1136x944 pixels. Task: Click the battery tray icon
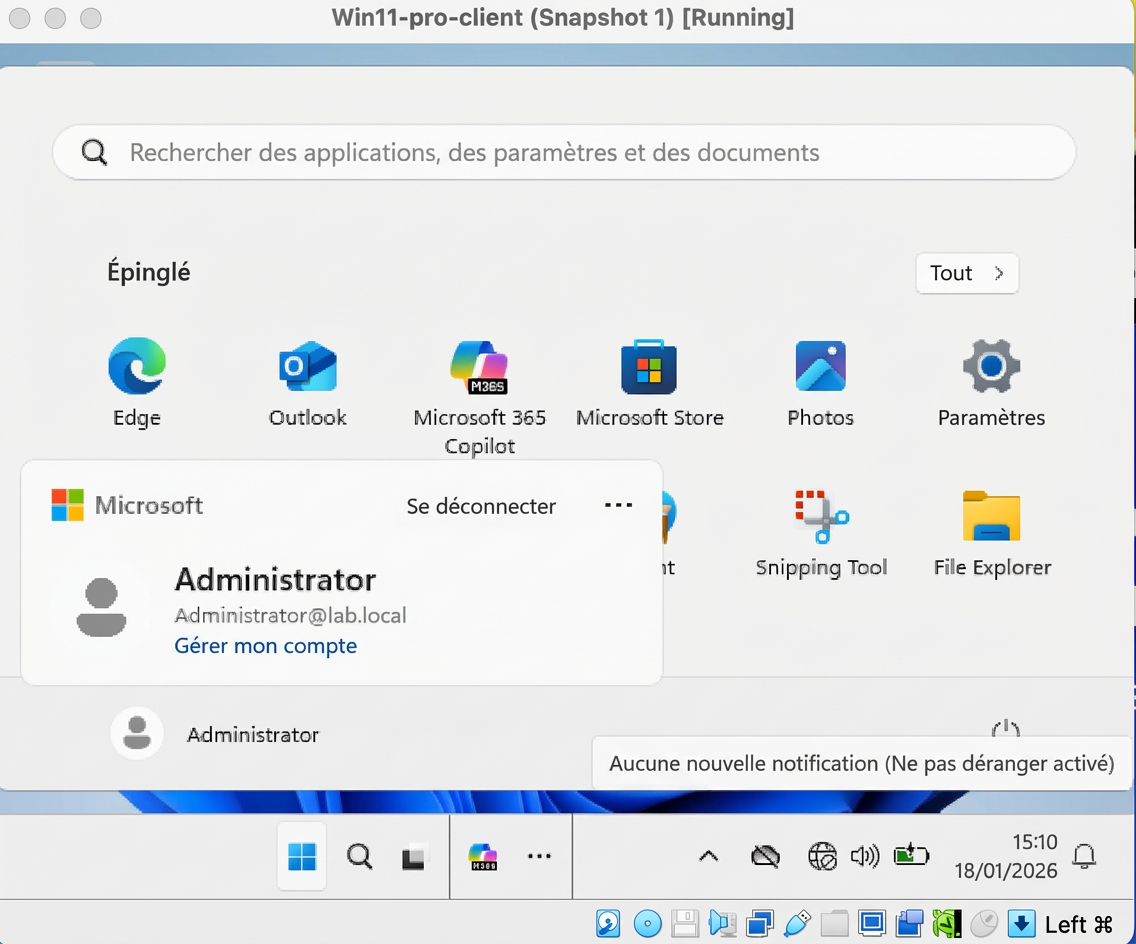point(911,856)
